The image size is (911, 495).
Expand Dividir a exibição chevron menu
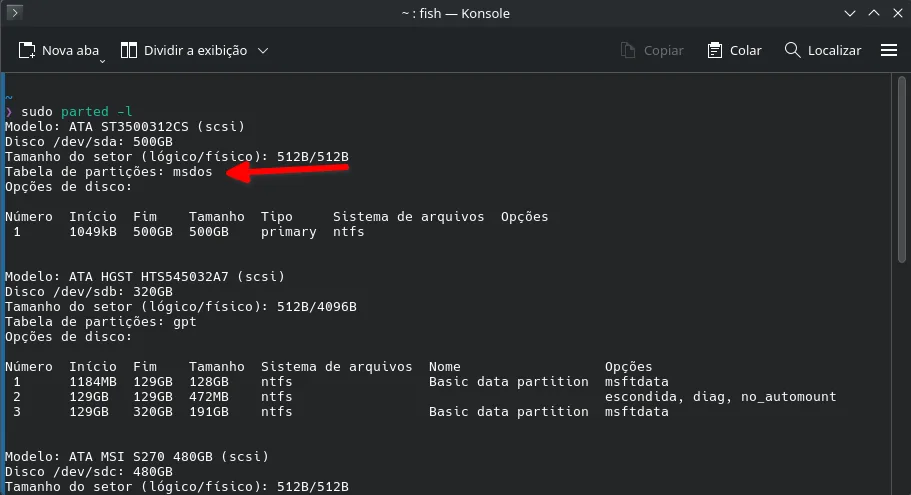pos(263,51)
